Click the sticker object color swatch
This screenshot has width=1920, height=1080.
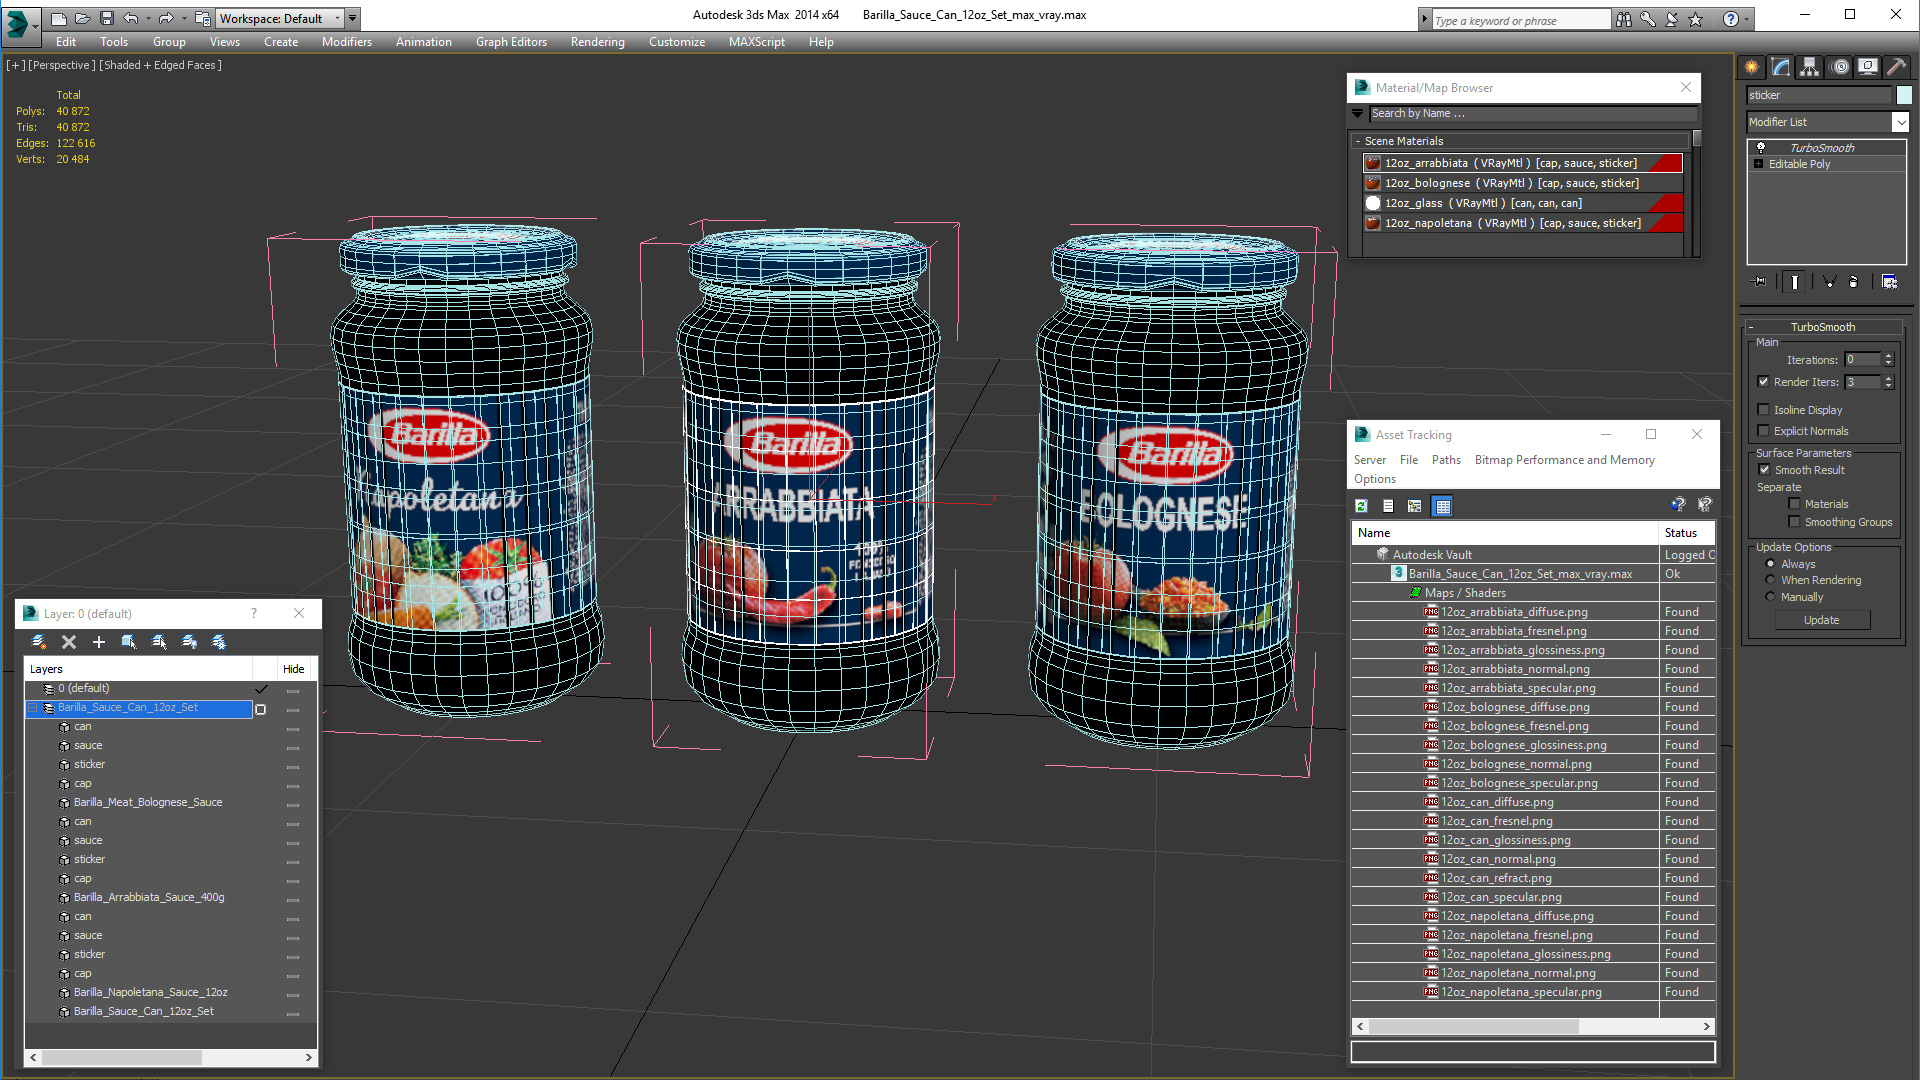1904,95
